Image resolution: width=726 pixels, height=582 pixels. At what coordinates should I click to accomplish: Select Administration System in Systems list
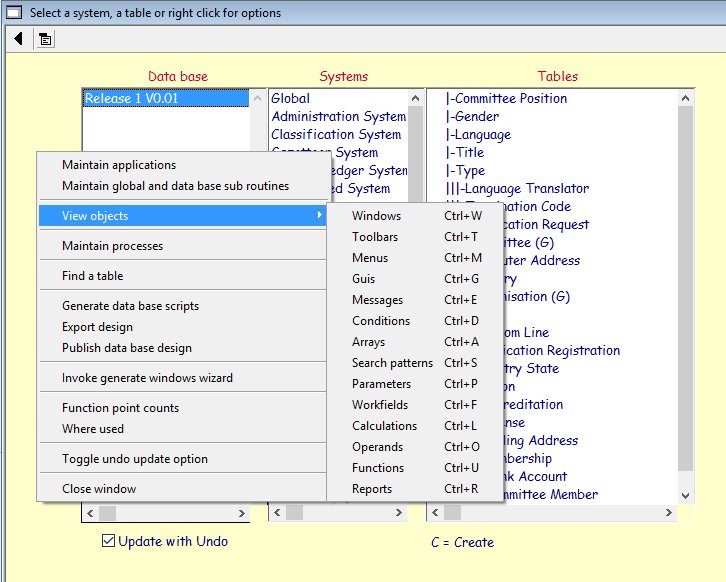[x=338, y=116]
